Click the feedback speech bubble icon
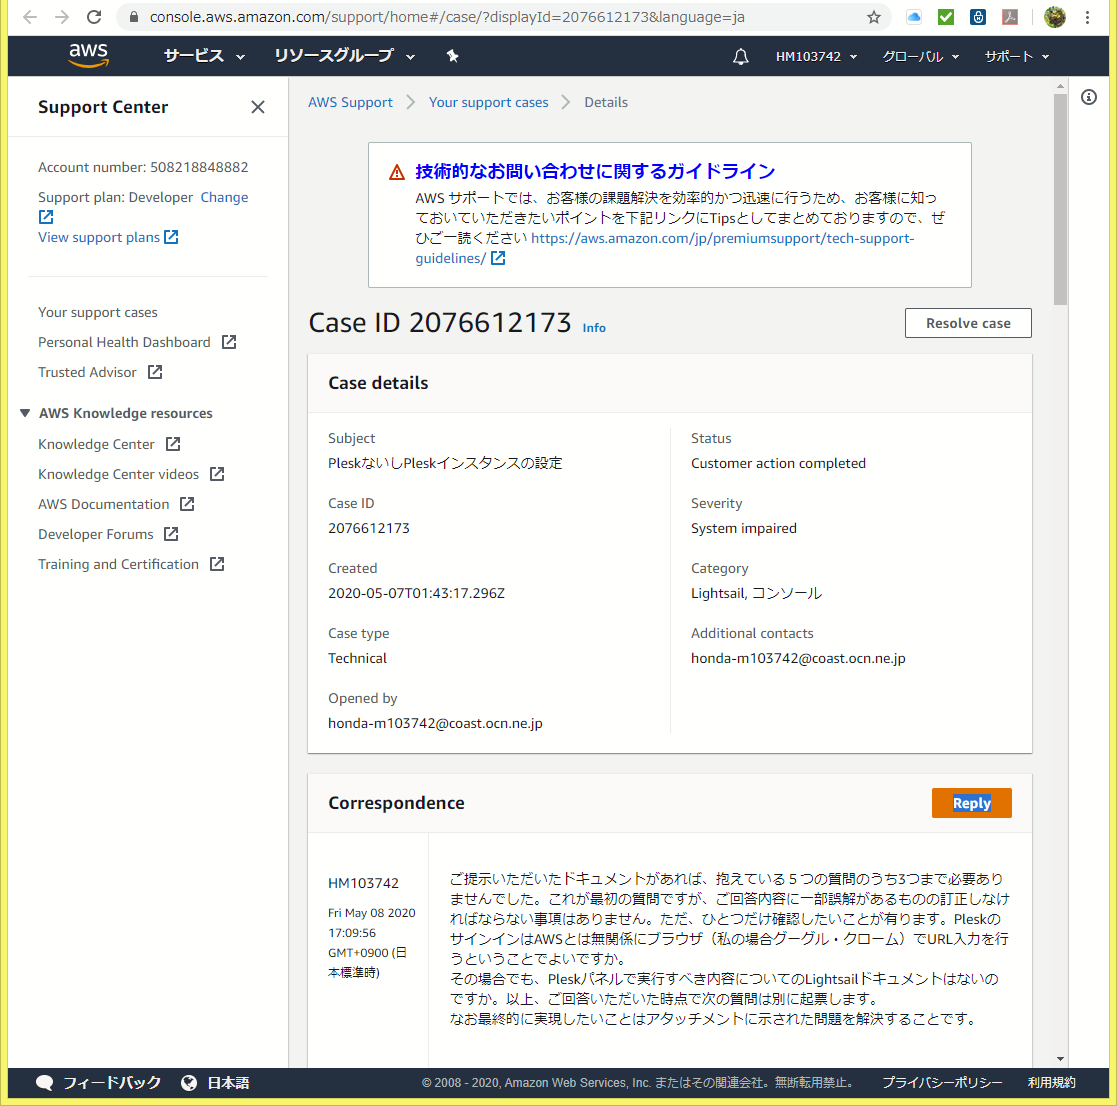The width and height of the screenshot is (1117, 1106). pyautogui.click(x=45, y=1083)
